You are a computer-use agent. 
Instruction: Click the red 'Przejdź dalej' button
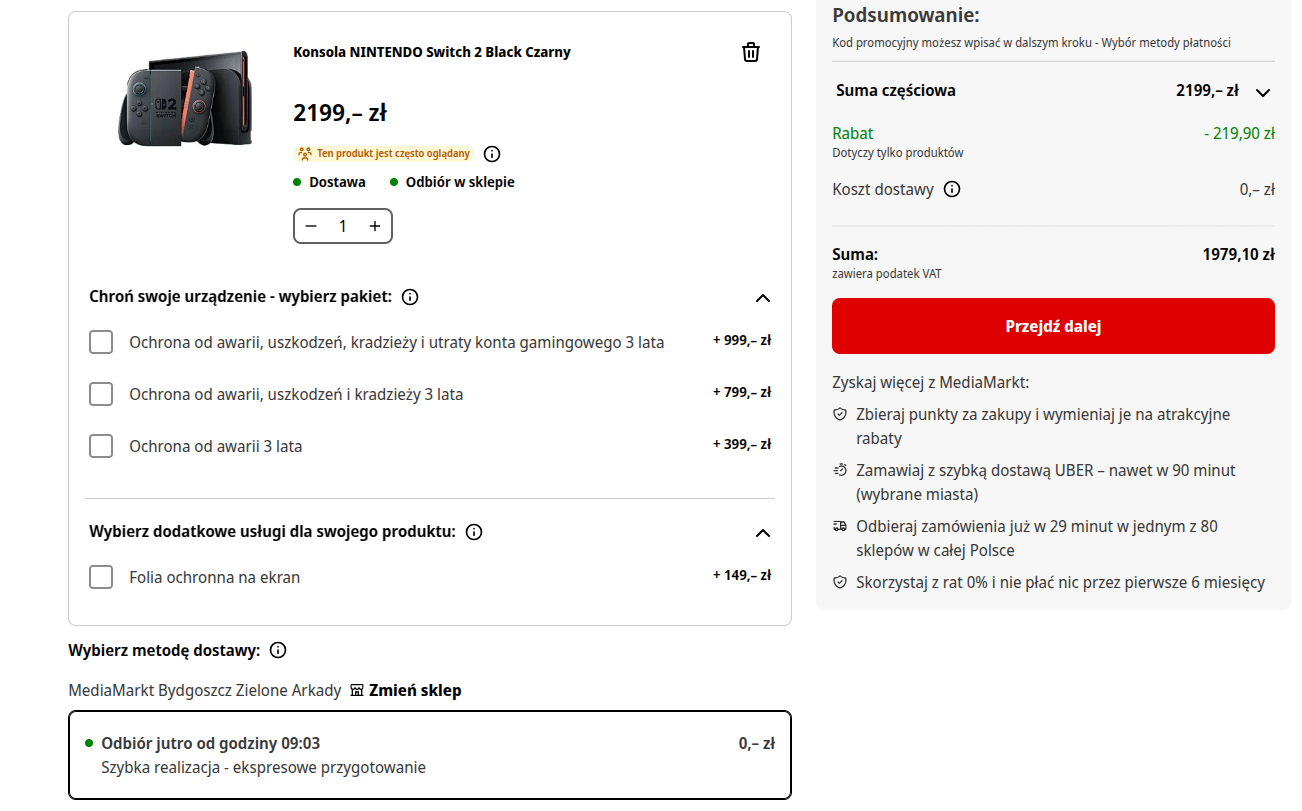coord(1053,326)
